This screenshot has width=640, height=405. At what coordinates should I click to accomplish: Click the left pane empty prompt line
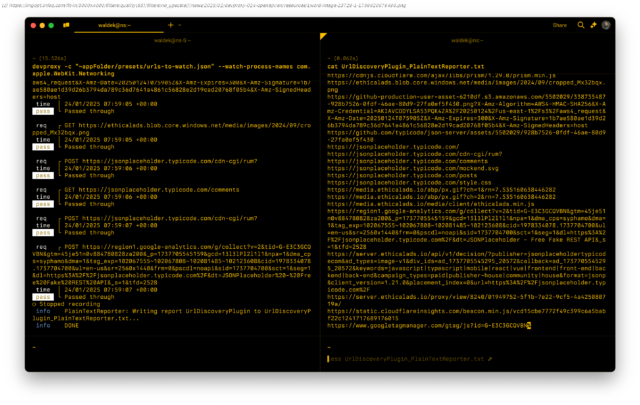pos(100,345)
